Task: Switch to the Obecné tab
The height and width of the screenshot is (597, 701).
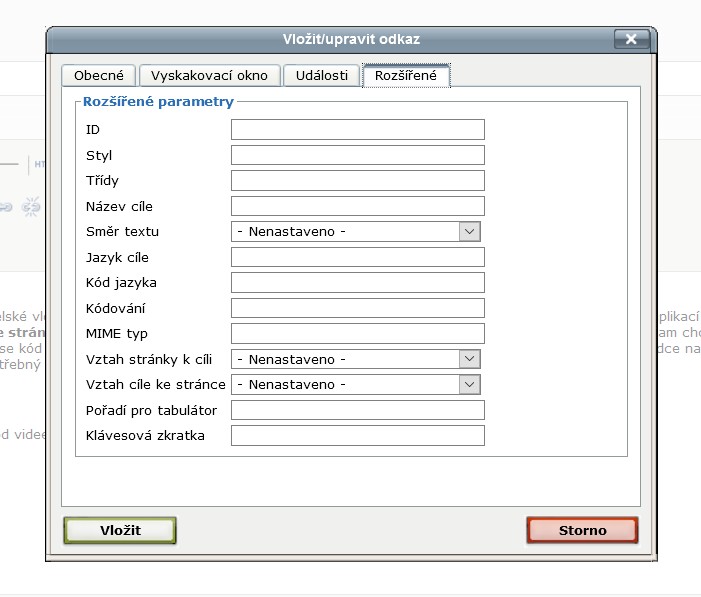Action: click(x=98, y=76)
